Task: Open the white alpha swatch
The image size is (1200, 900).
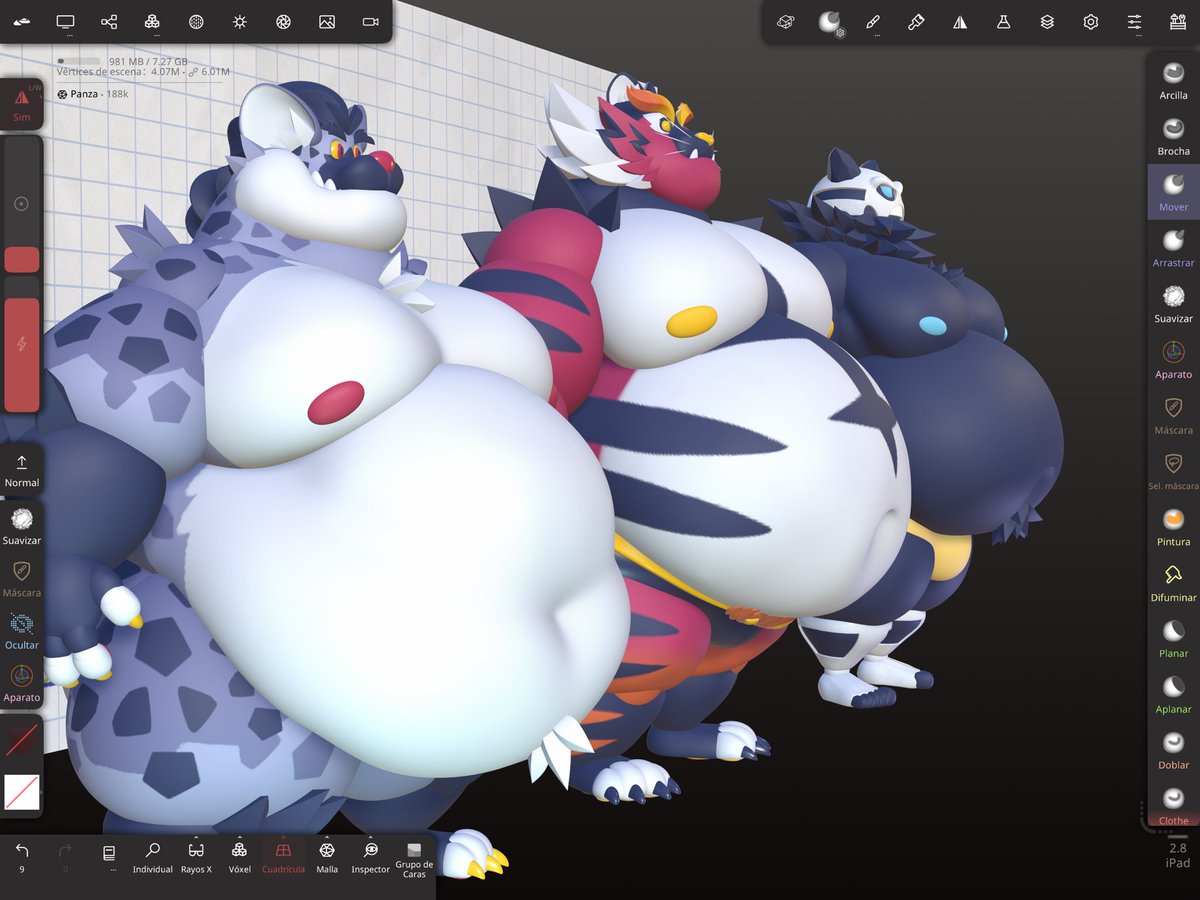Action: pos(22,792)
